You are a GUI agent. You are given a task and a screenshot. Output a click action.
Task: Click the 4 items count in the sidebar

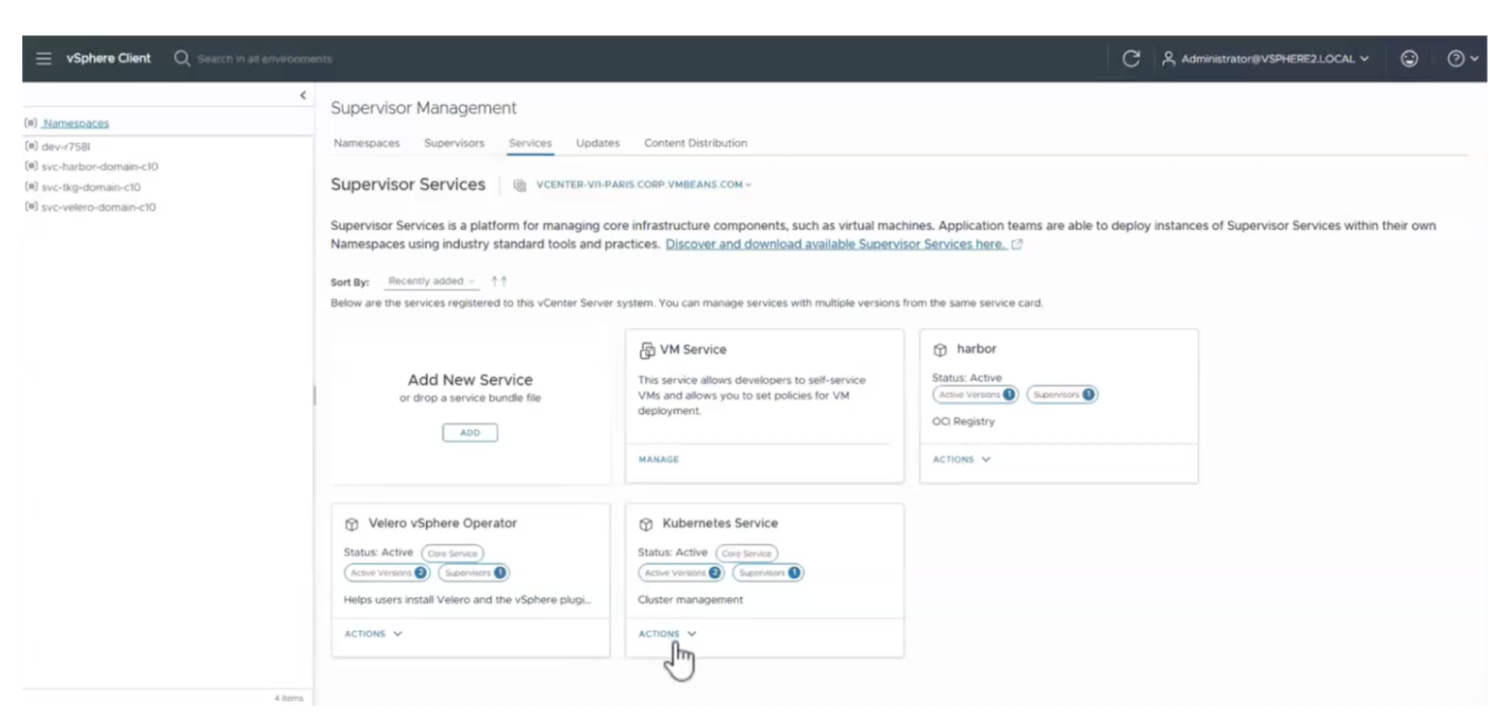click(288, 698)
